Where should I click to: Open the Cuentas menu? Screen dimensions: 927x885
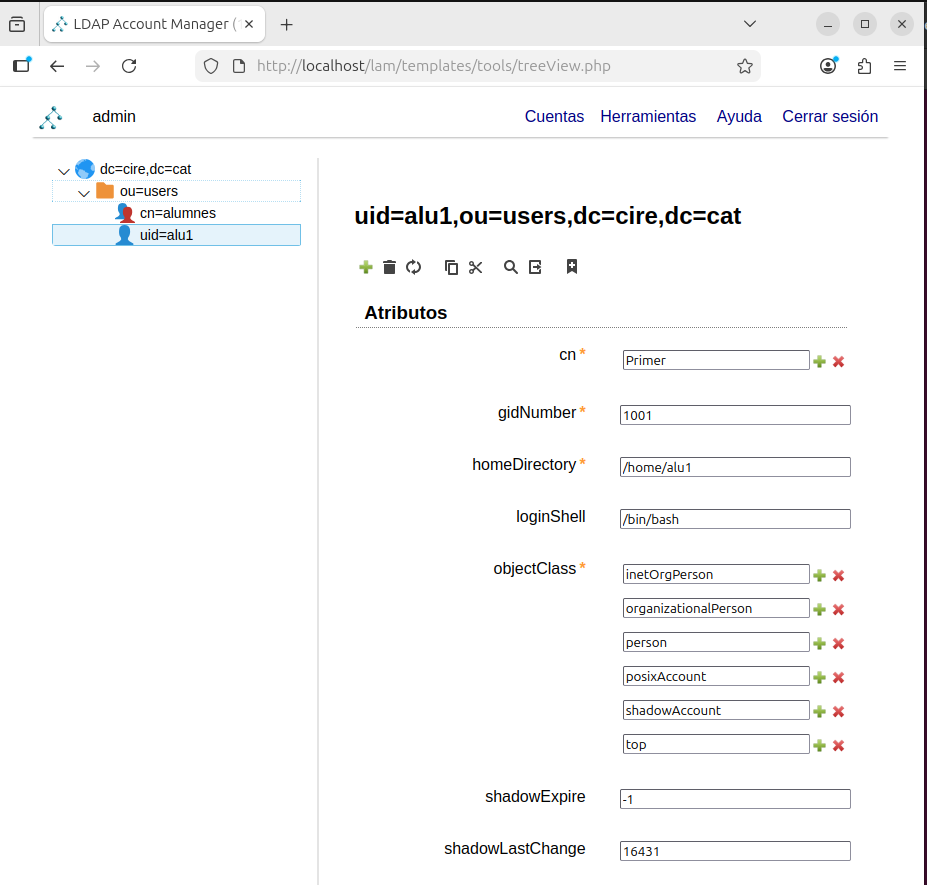point(554,117)
